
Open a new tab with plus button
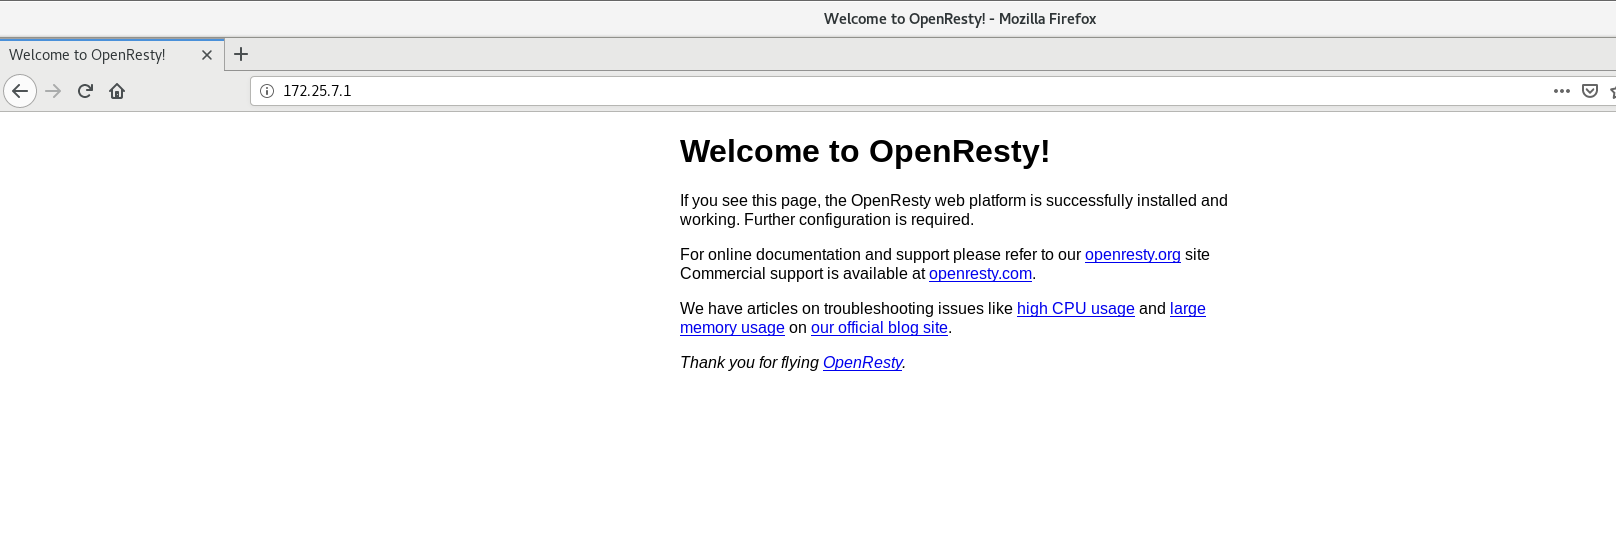coord(241,54)
